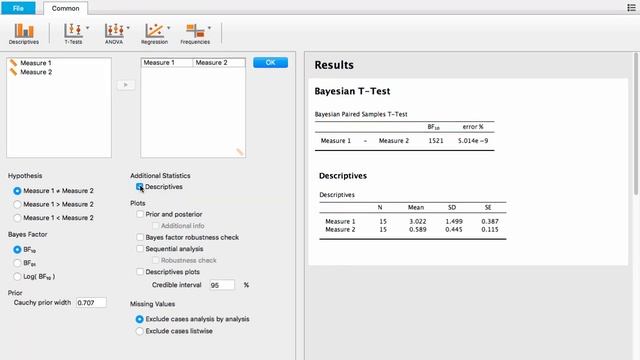Screen dimensions: 640x360
Task: Click Measure 2 SE value 0.115
Action: pyautogui.click(x=490, y=229)
